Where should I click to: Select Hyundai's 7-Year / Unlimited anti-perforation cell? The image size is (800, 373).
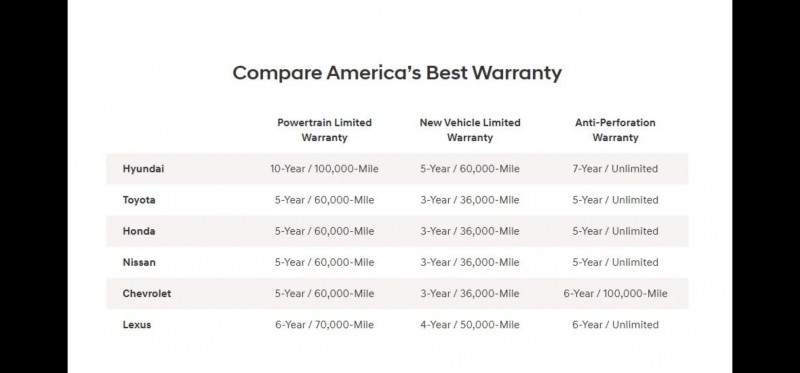tap(615, 169)
